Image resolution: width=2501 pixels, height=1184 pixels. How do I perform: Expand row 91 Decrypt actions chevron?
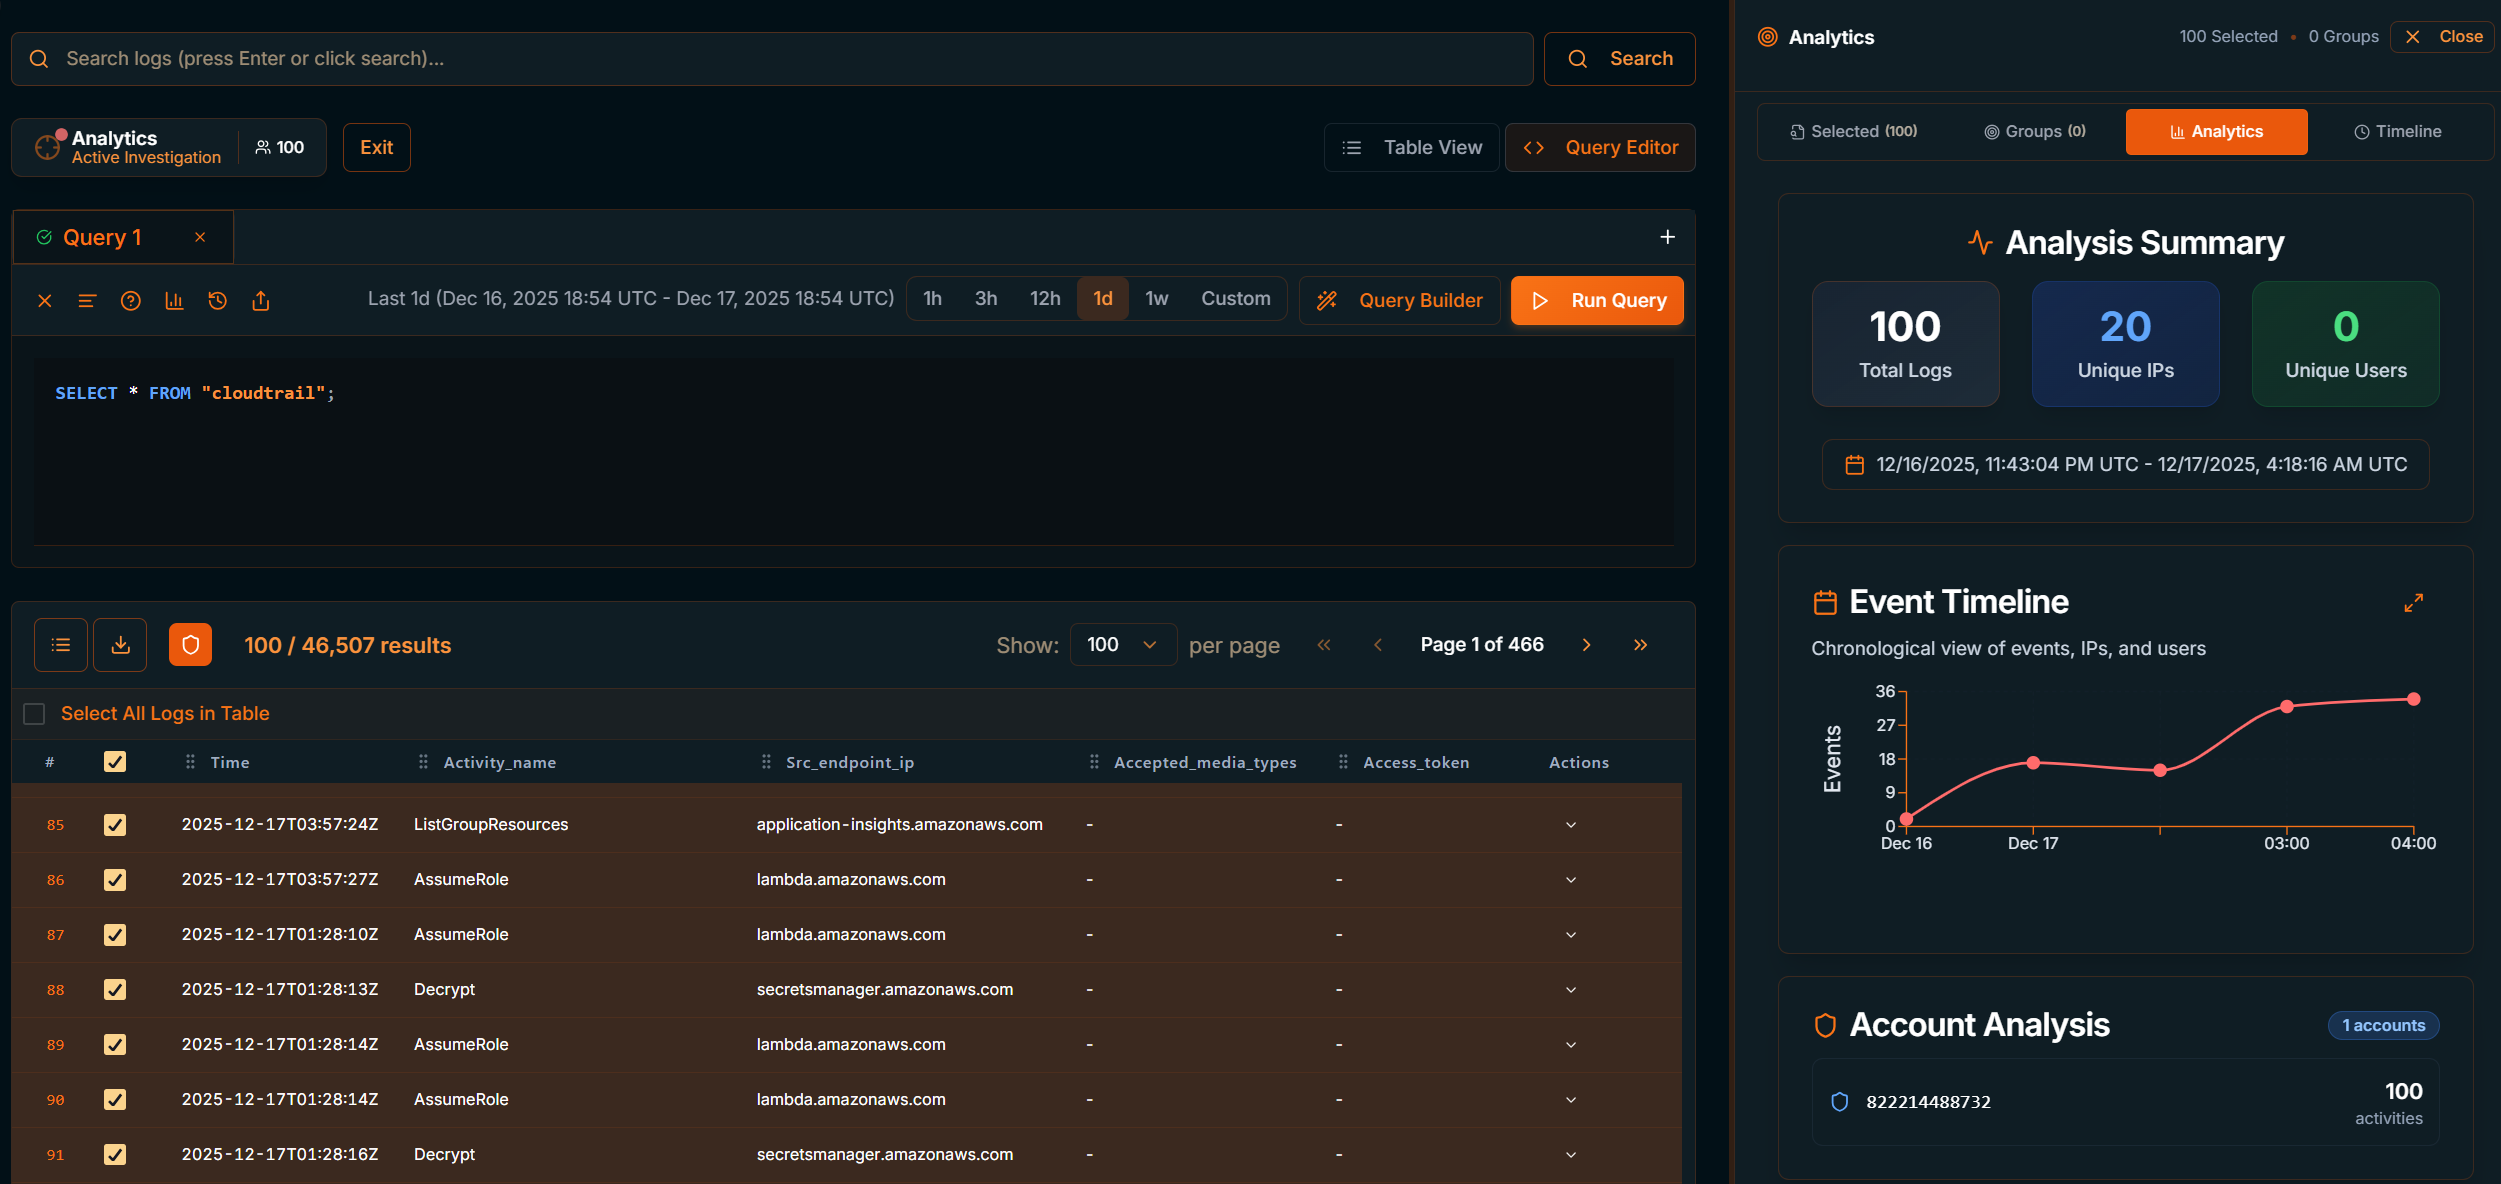click(x=1570, y=1155)
